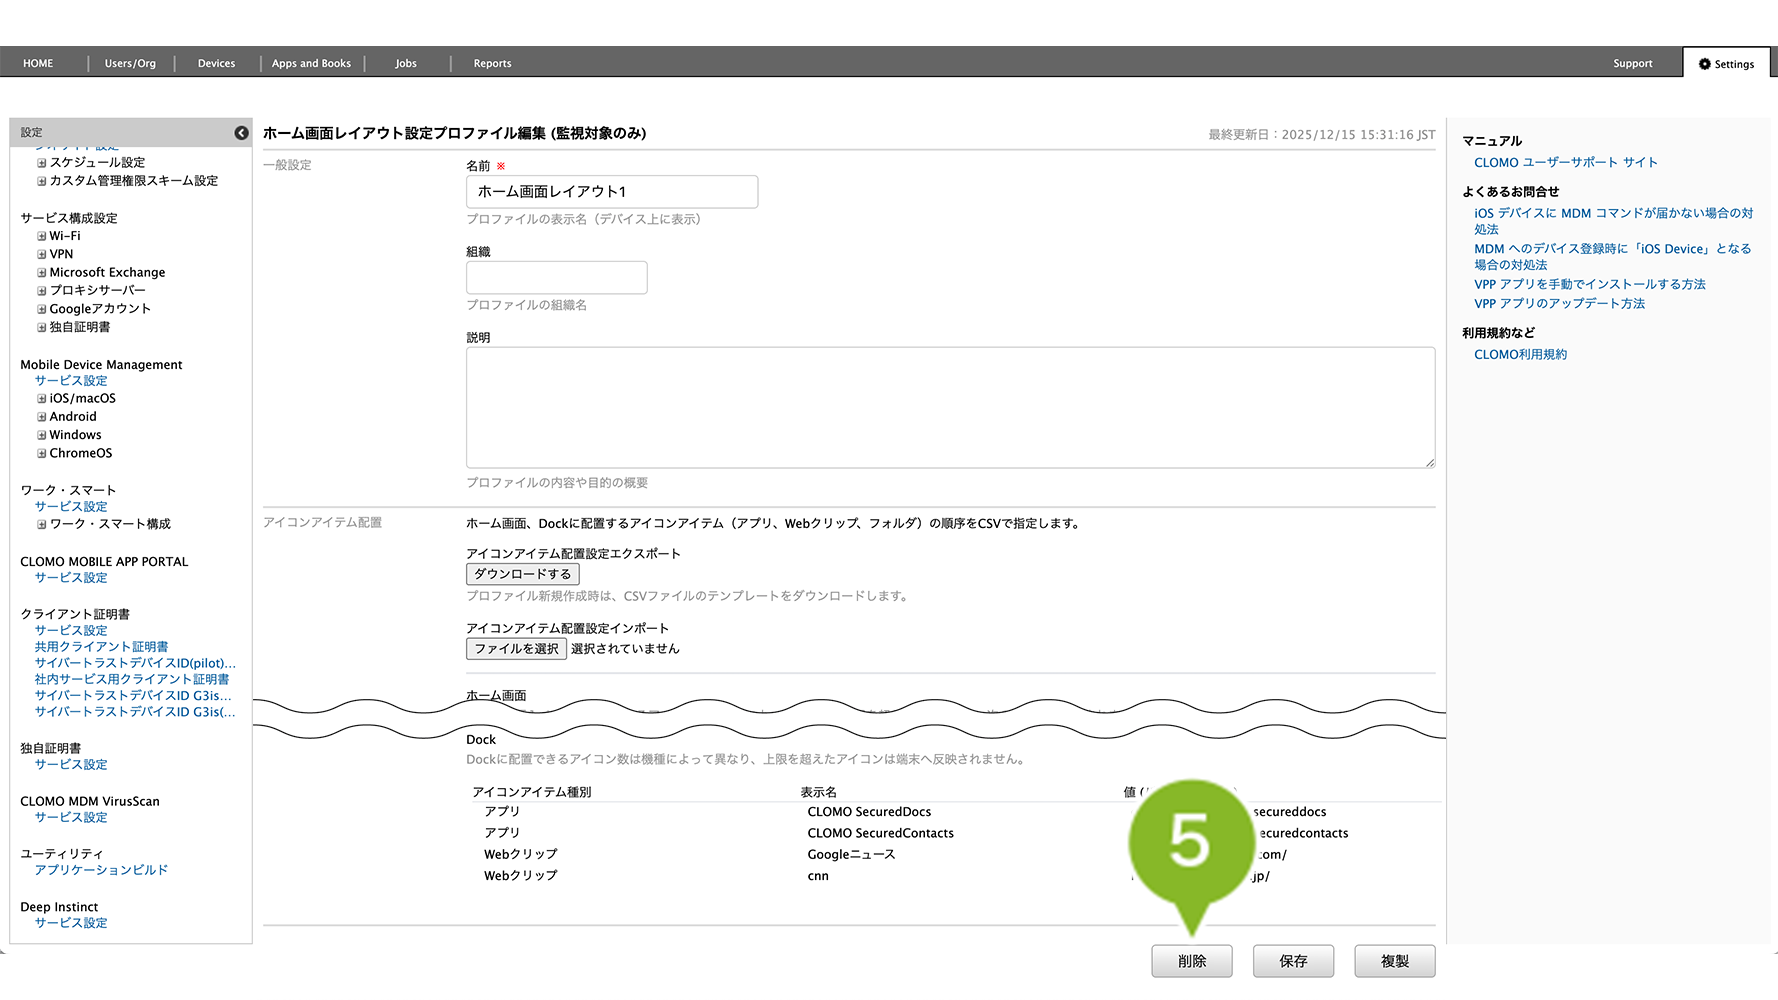The width and height of the screenshot is (1778, 1000).
Task: Open the CLOMO利用規約 link
Action: 1520,355
